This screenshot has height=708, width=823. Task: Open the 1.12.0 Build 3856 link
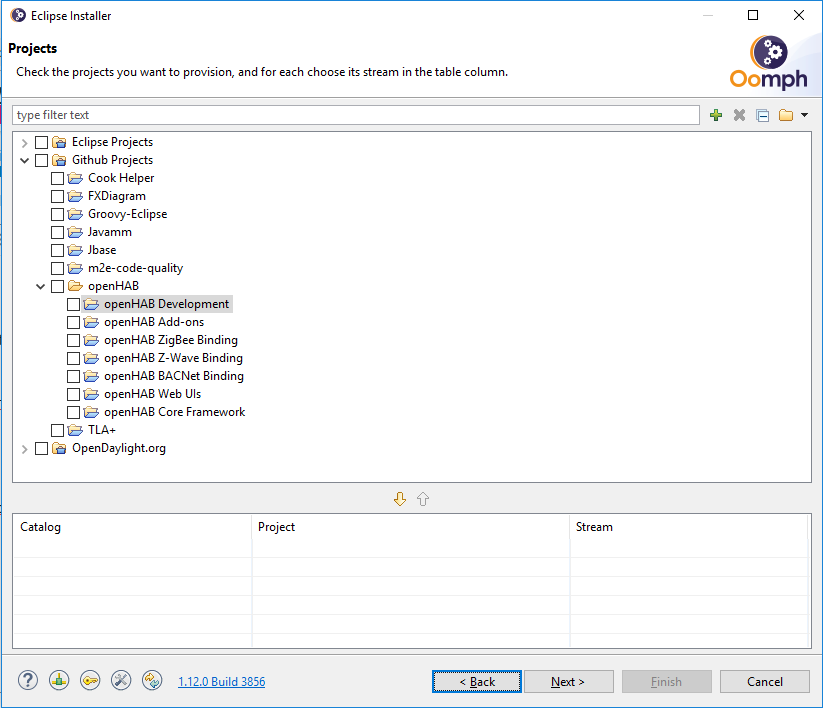221,681
